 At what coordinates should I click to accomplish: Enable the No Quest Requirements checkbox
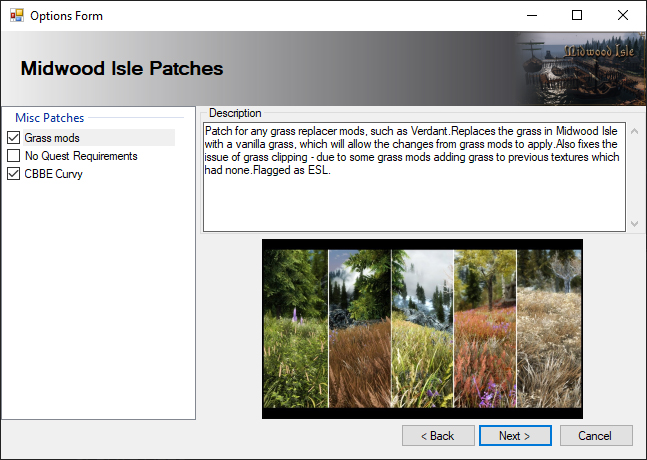click(14, 156)
